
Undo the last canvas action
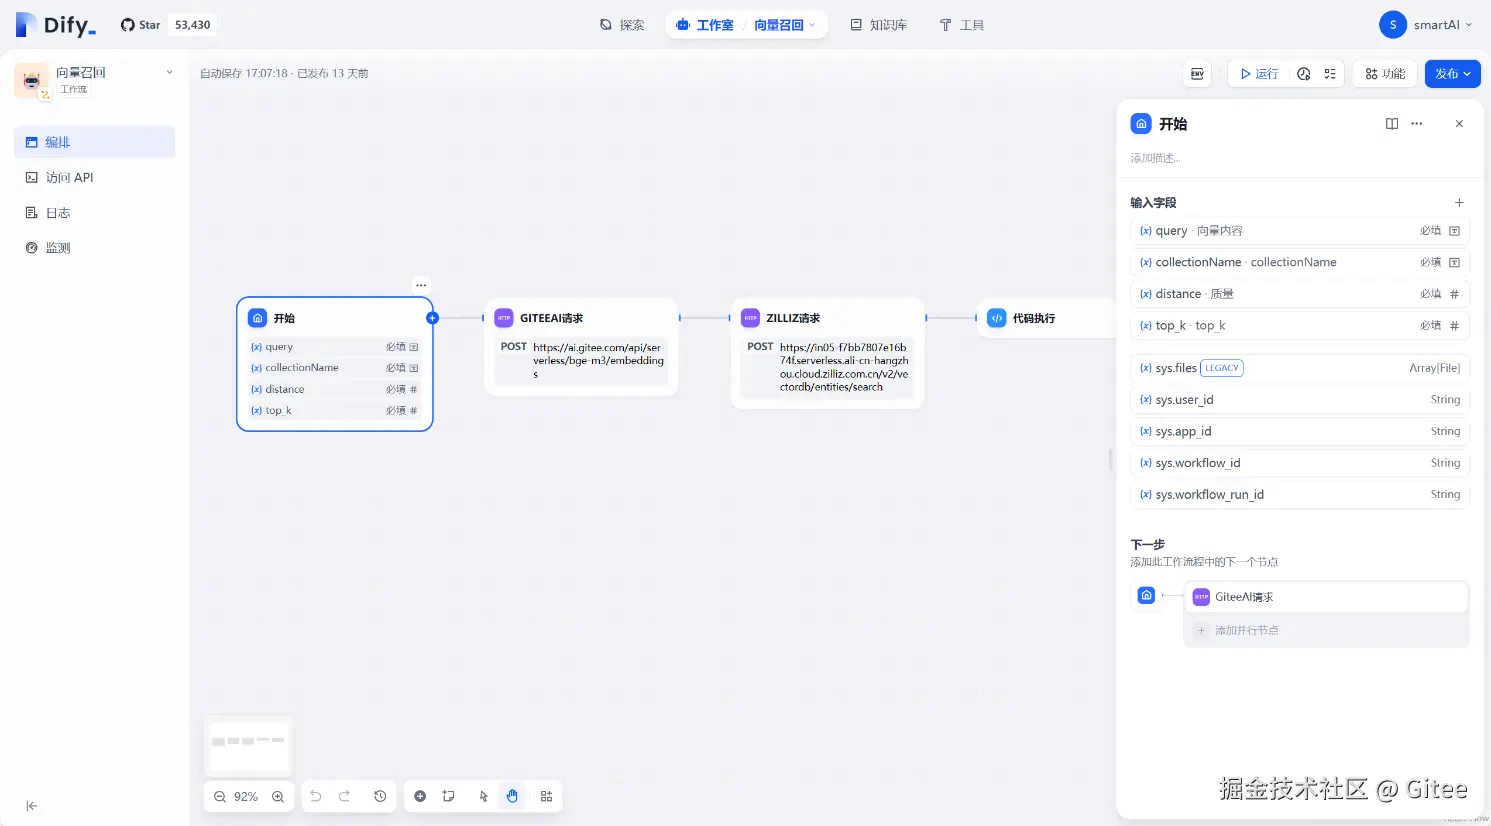(x=316, y=796)
